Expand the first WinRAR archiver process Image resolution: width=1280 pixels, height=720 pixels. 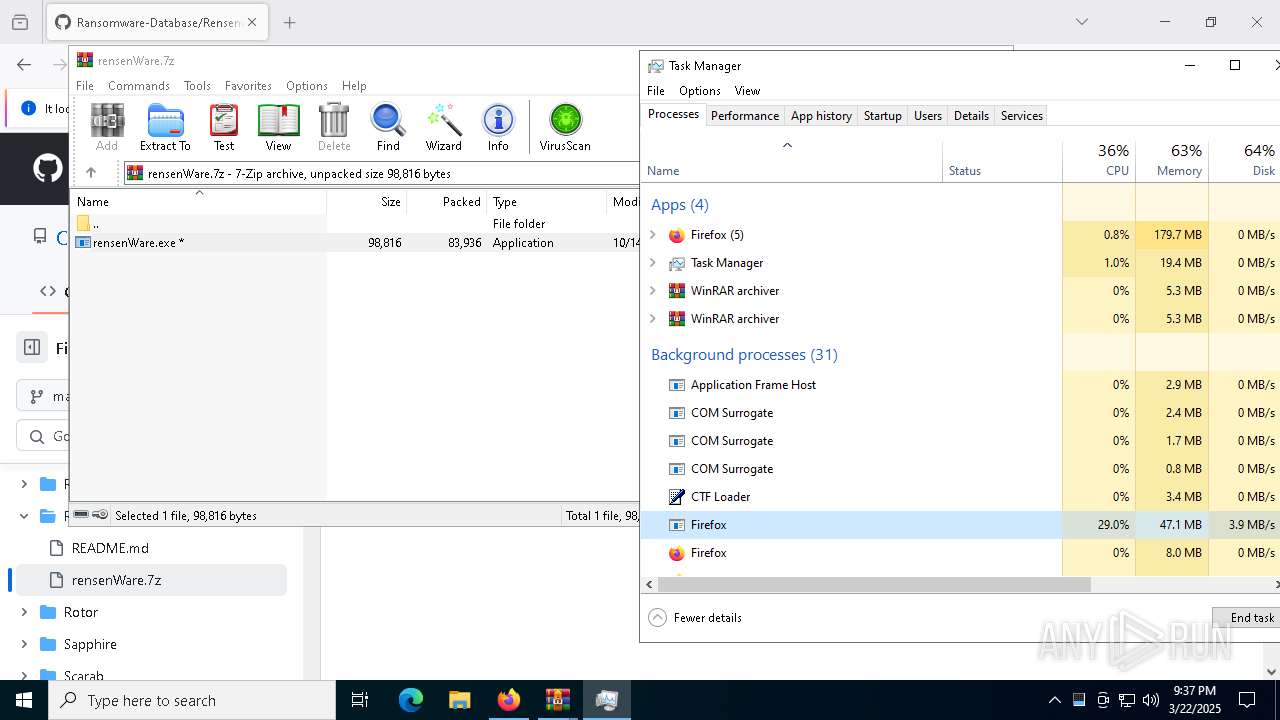tap(653, 291)
